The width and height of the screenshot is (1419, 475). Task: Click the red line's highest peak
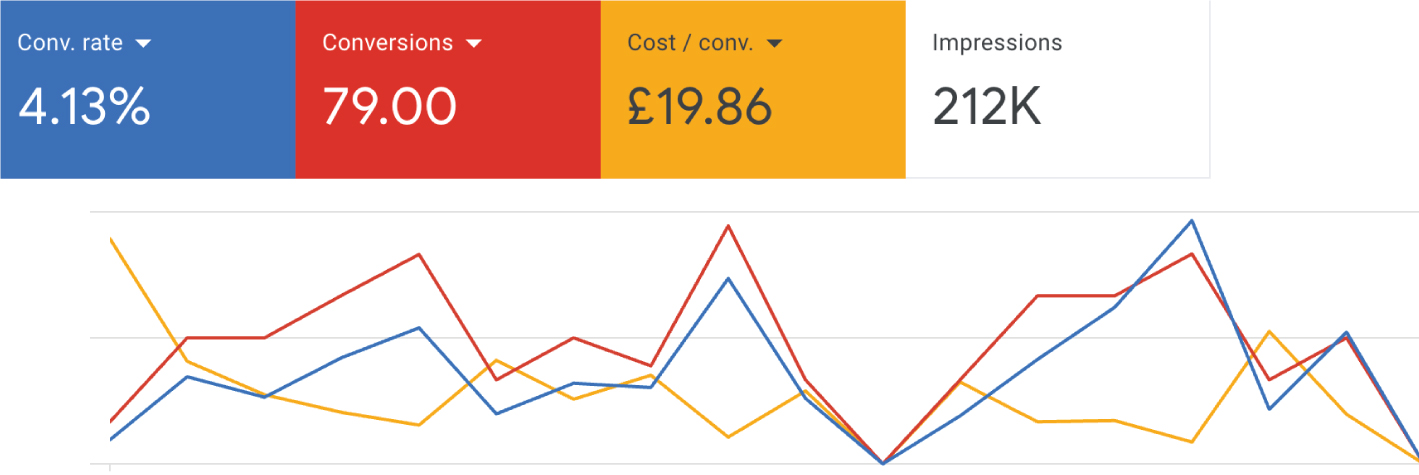[729, 226]
